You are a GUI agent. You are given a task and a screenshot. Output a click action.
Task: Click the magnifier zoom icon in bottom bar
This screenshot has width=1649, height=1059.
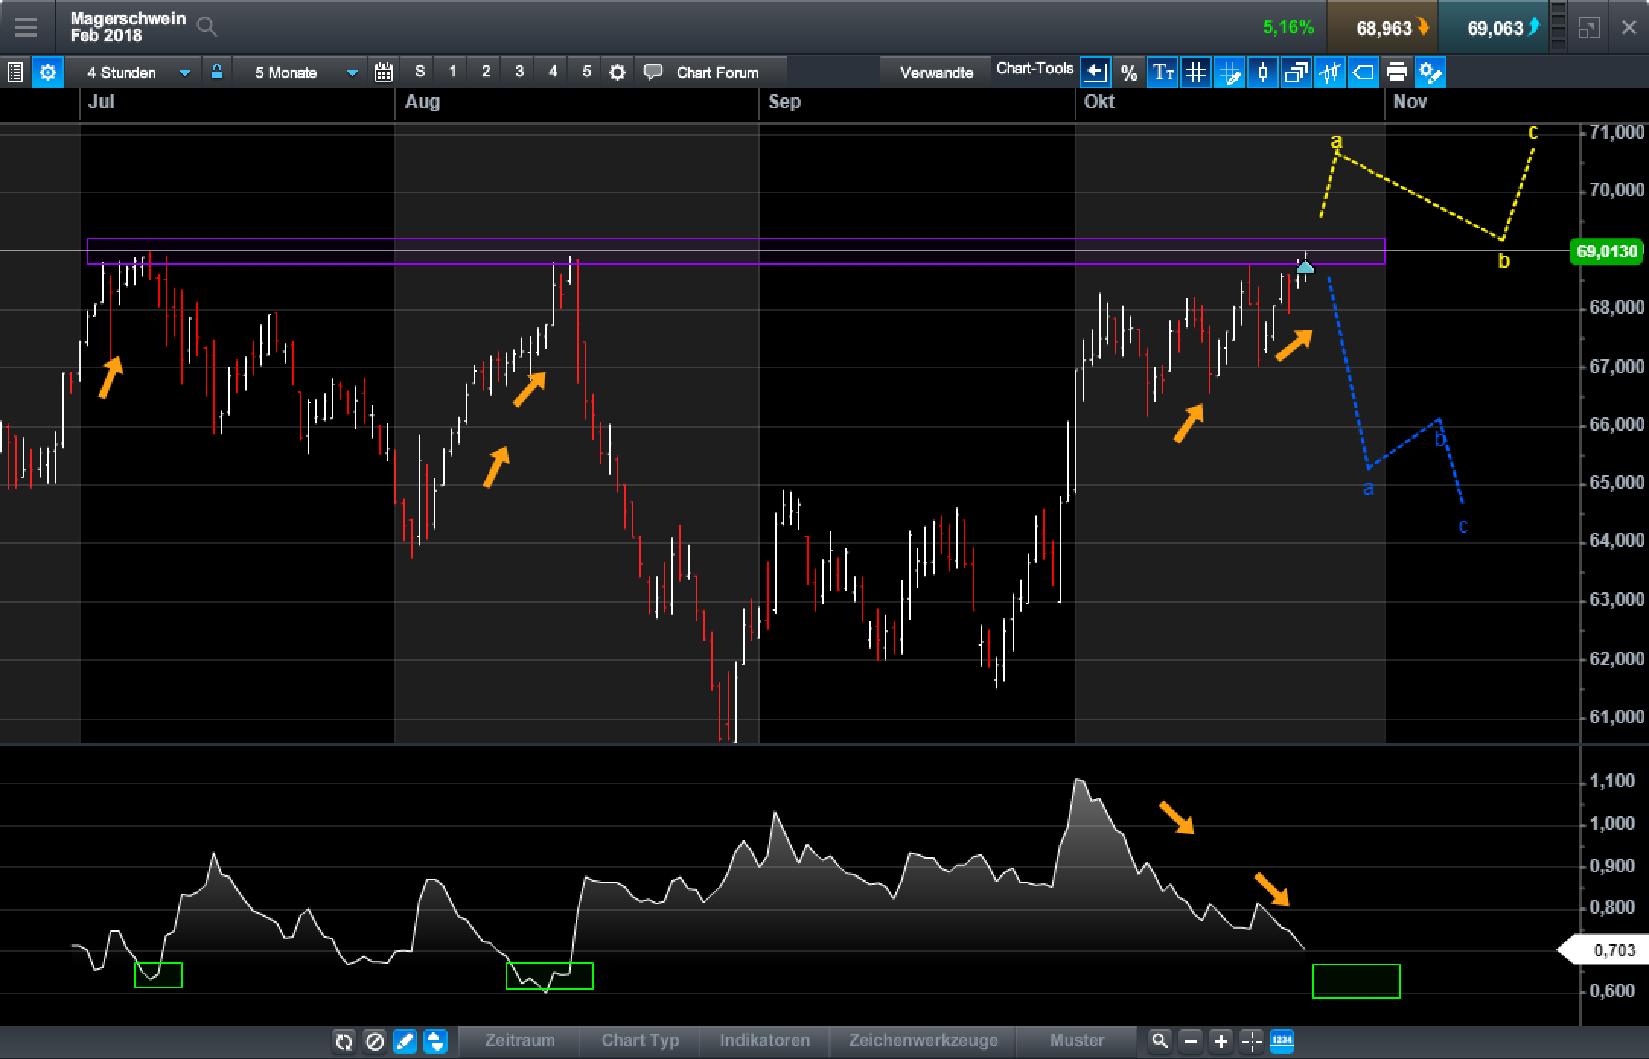[1160, 1041]
